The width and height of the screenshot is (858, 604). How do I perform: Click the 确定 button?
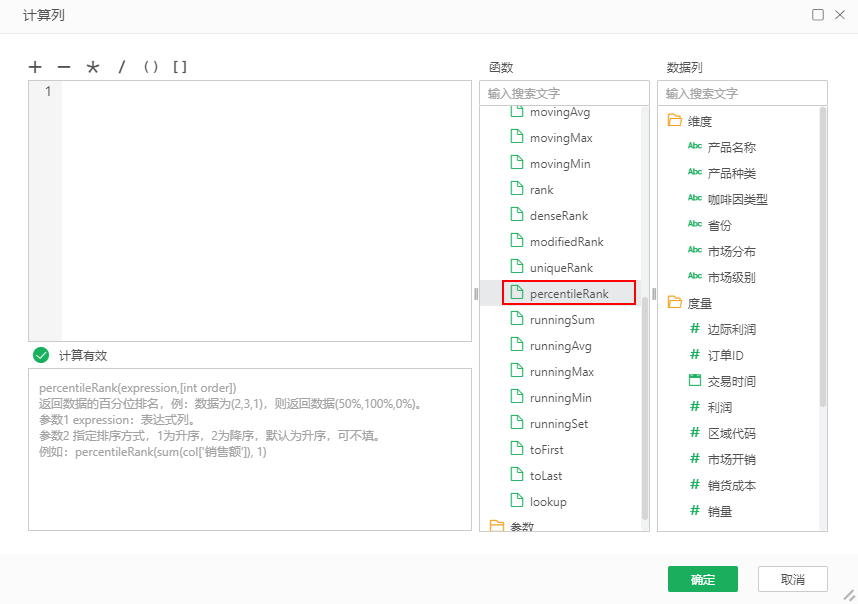[702, 579]
